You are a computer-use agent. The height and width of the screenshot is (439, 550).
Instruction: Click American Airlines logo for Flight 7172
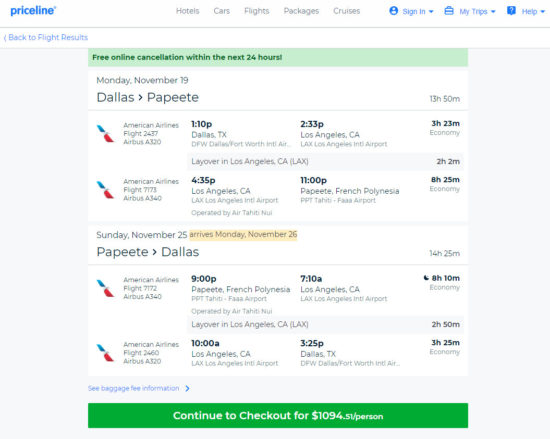[x=105, y=288]
